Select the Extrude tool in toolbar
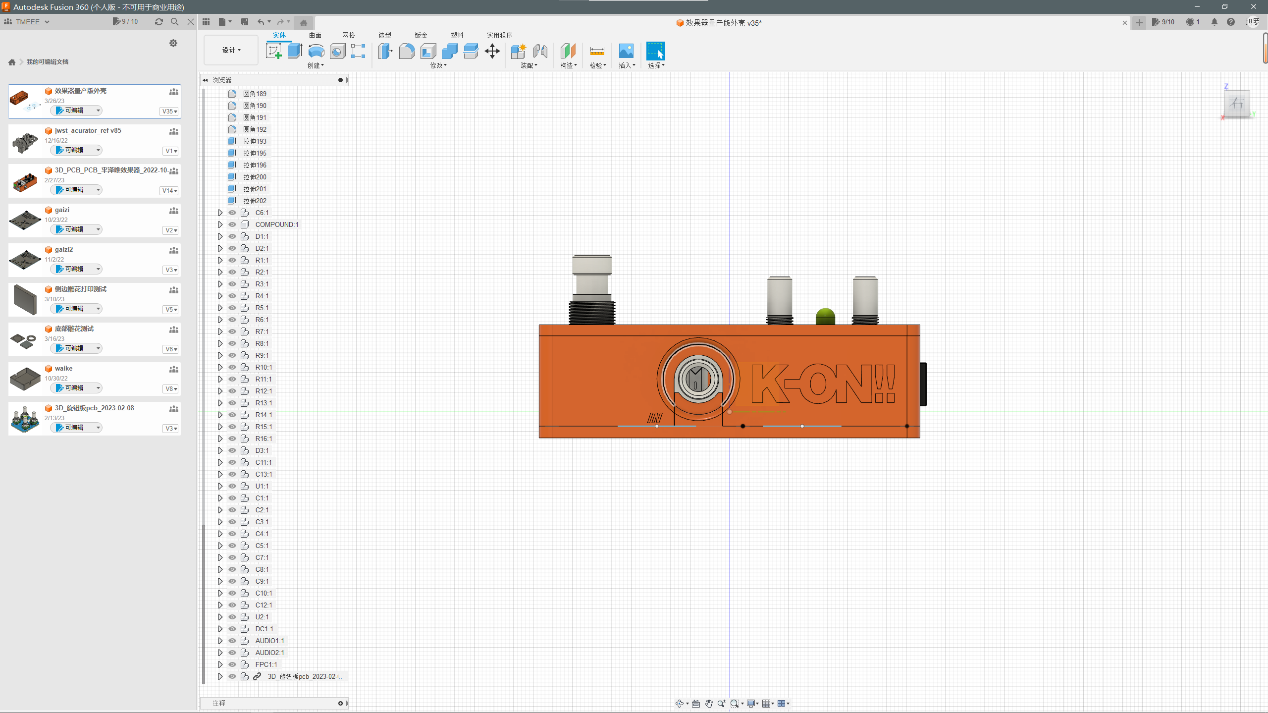This screenshot has width=1268, height=713. 295,51
